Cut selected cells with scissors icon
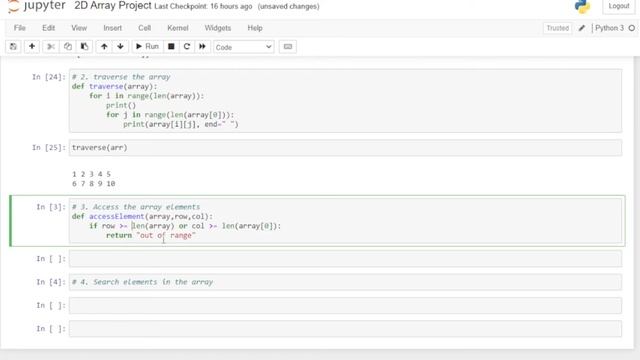This screenshot has height=360, width=640. pyautogui.click(x=51, y=47)
